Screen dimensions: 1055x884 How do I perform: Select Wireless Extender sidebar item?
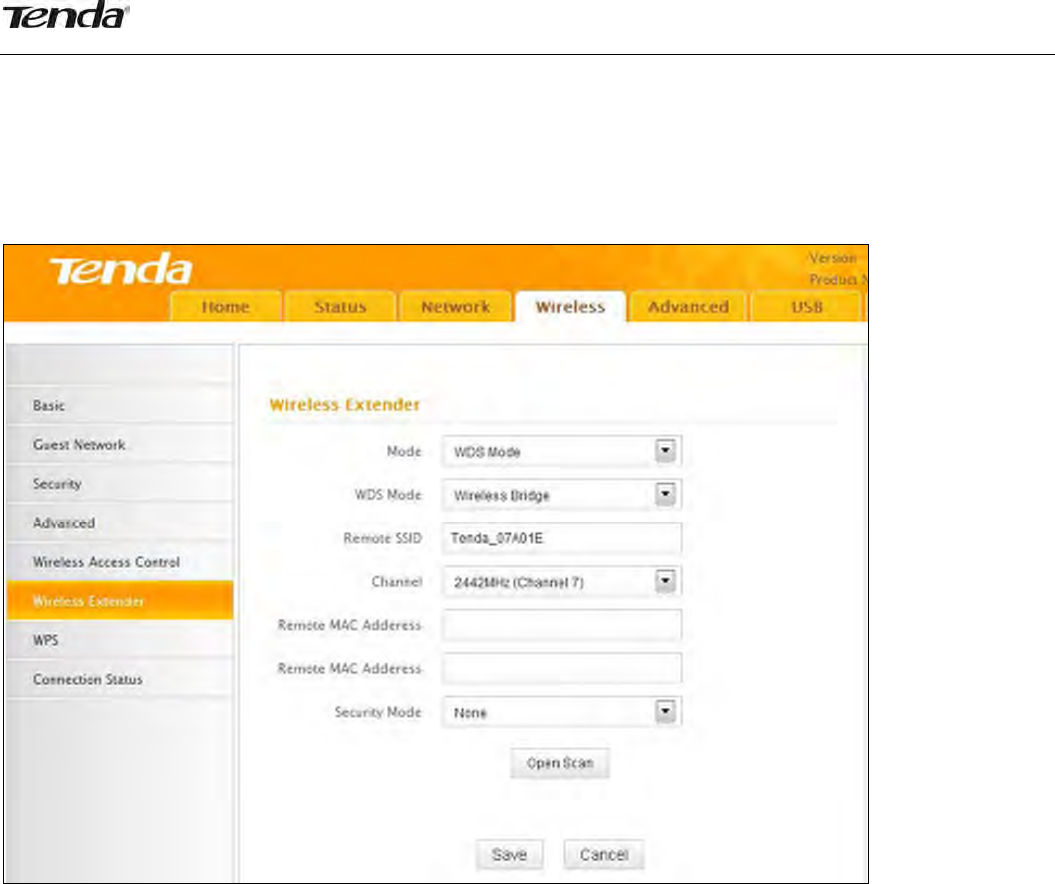120,601
